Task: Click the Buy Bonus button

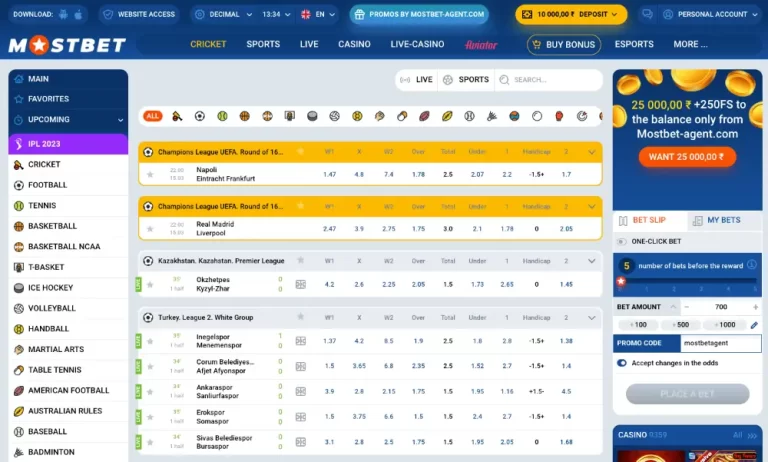Action: 564,45
